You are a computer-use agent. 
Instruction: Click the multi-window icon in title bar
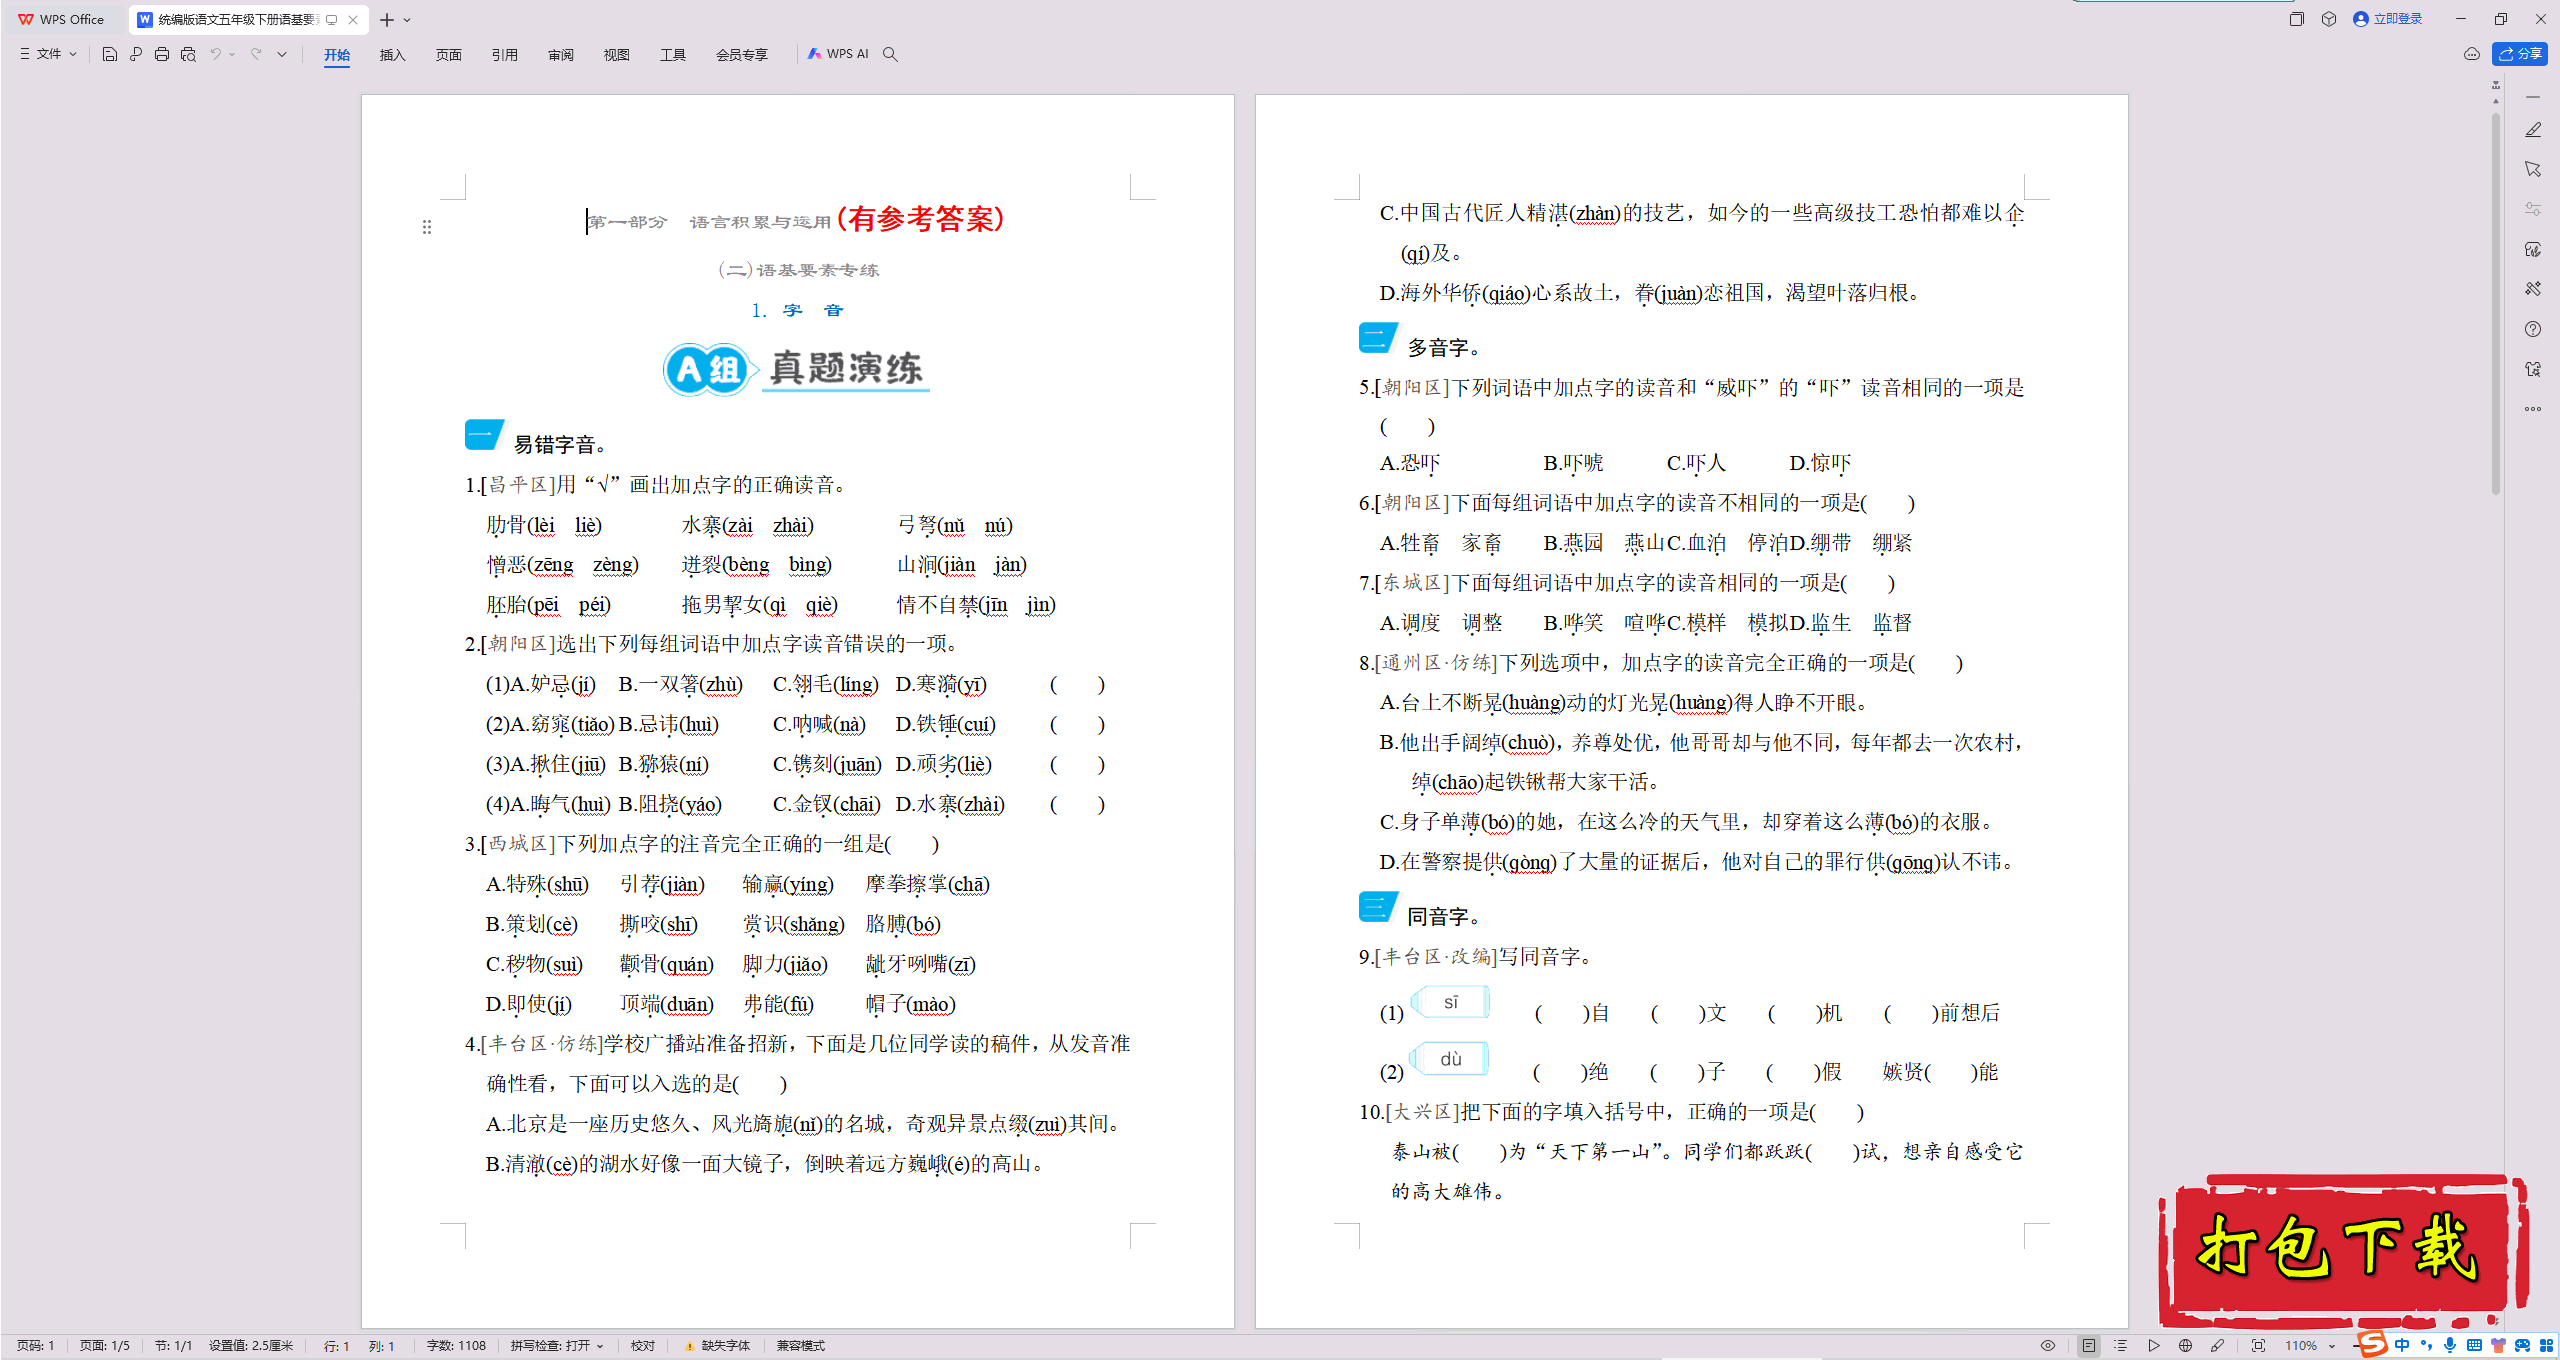tap(2297, 19)
